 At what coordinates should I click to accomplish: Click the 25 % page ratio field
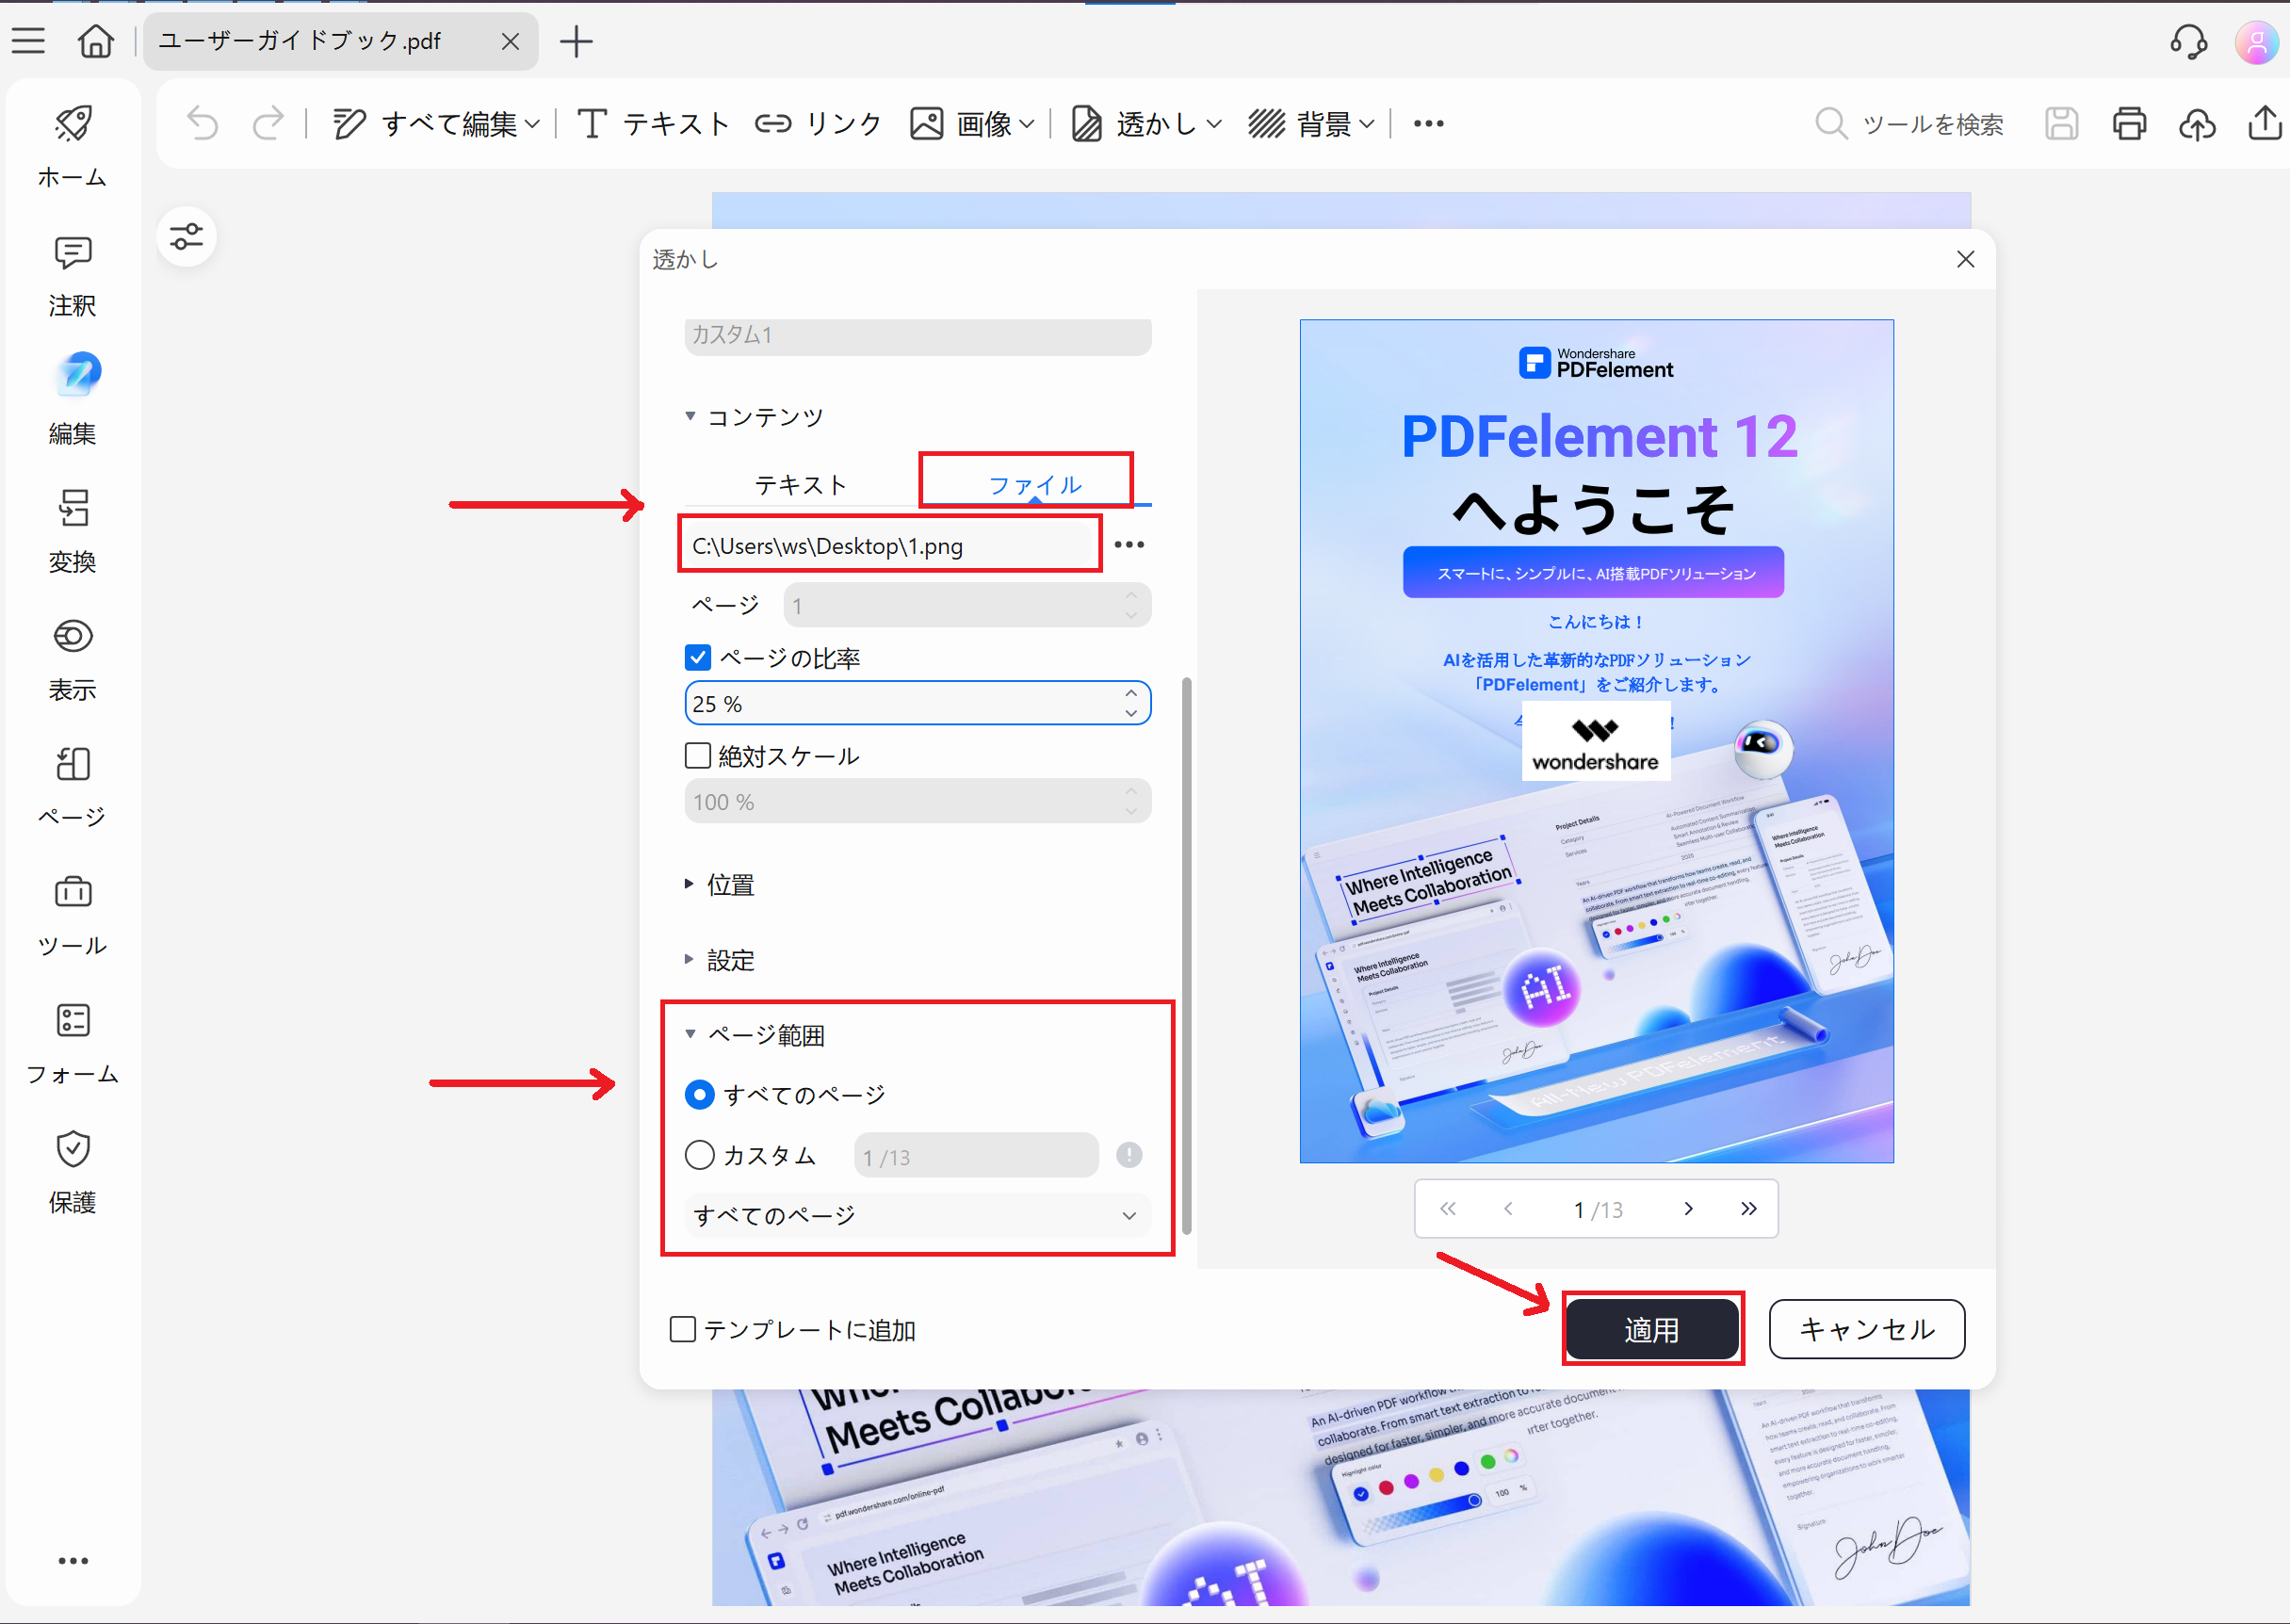click(x=917, y=703)
